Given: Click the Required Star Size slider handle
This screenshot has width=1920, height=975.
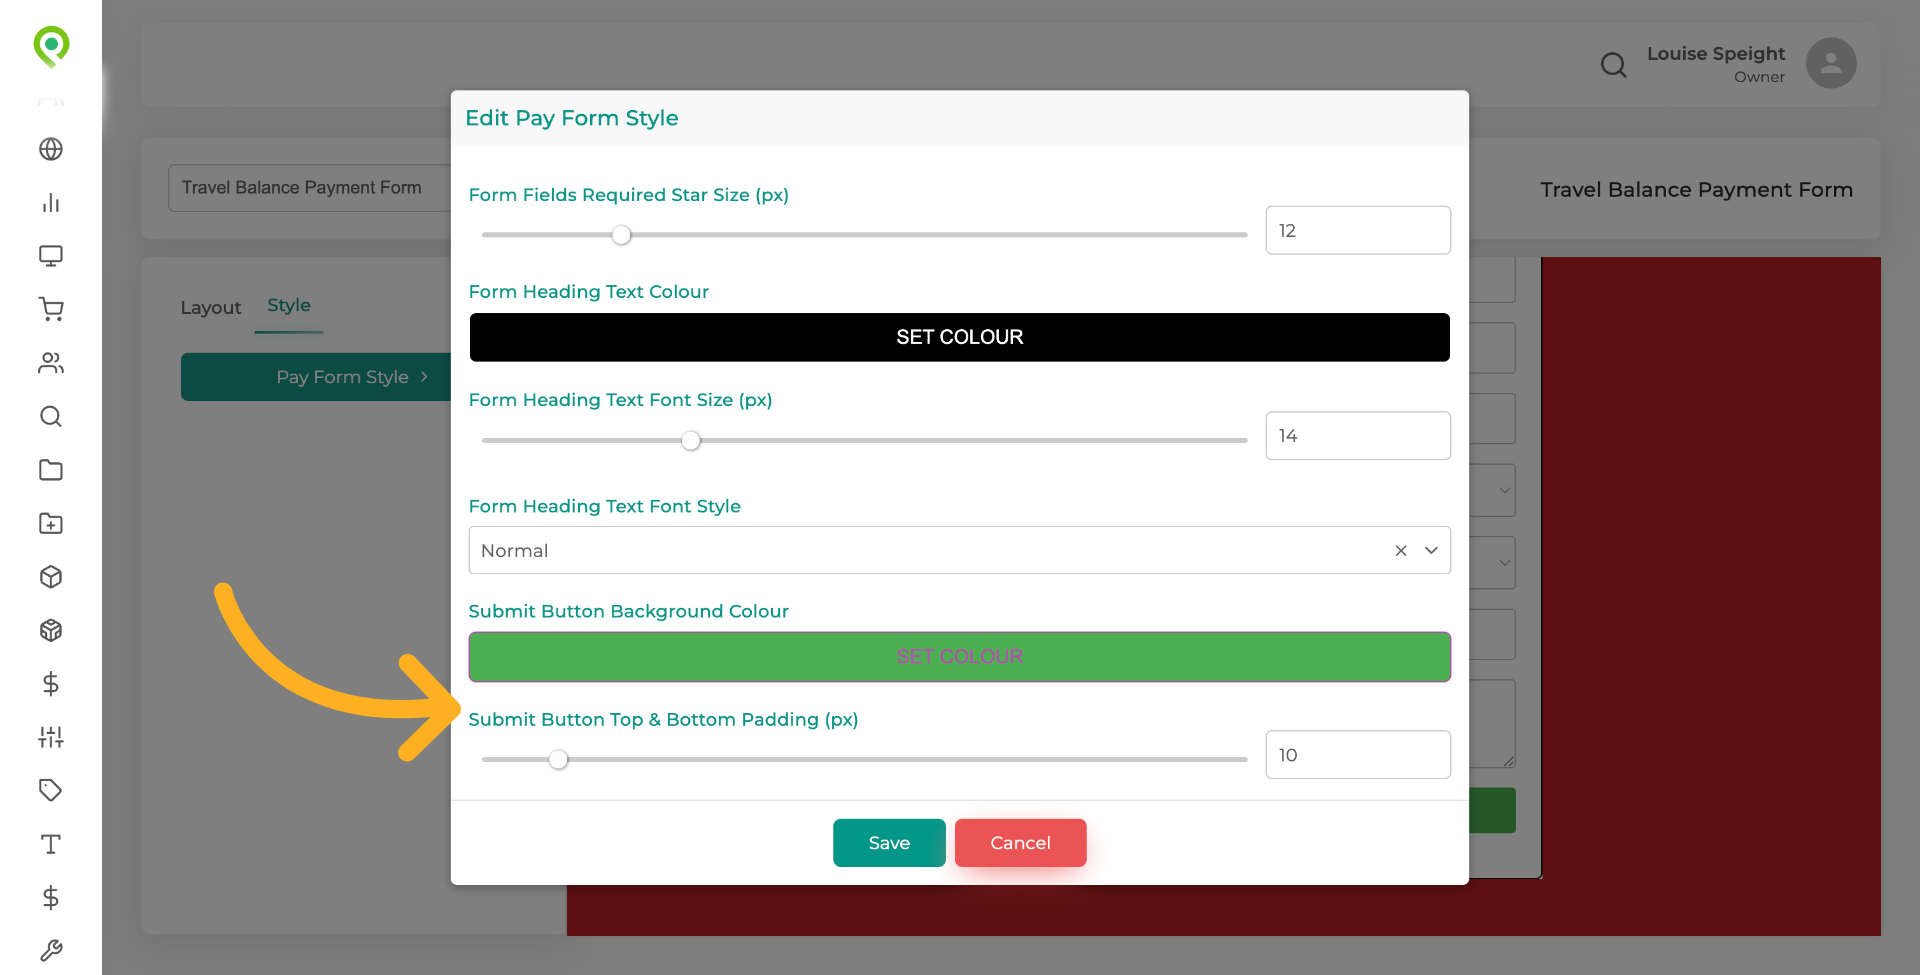Looking at the screenshot, I should coord(622,235).
